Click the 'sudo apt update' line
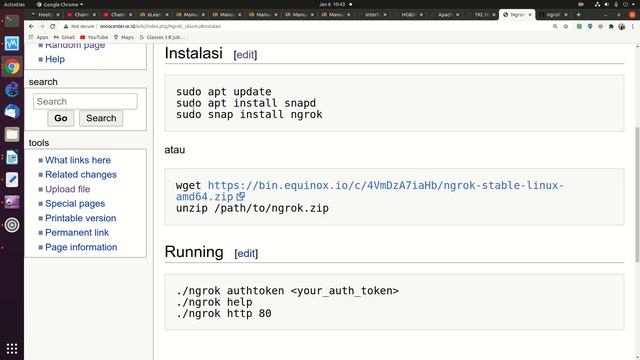 pyautogui.click(x=224, y=91)
